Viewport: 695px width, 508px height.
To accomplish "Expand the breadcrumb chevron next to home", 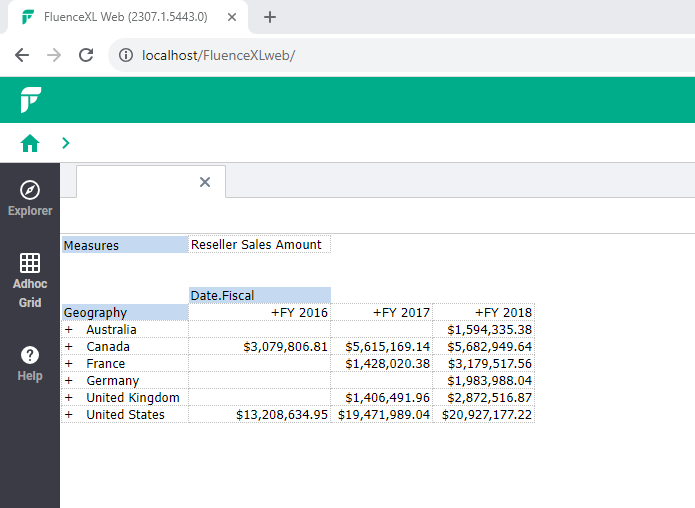I will click(66, 143).
